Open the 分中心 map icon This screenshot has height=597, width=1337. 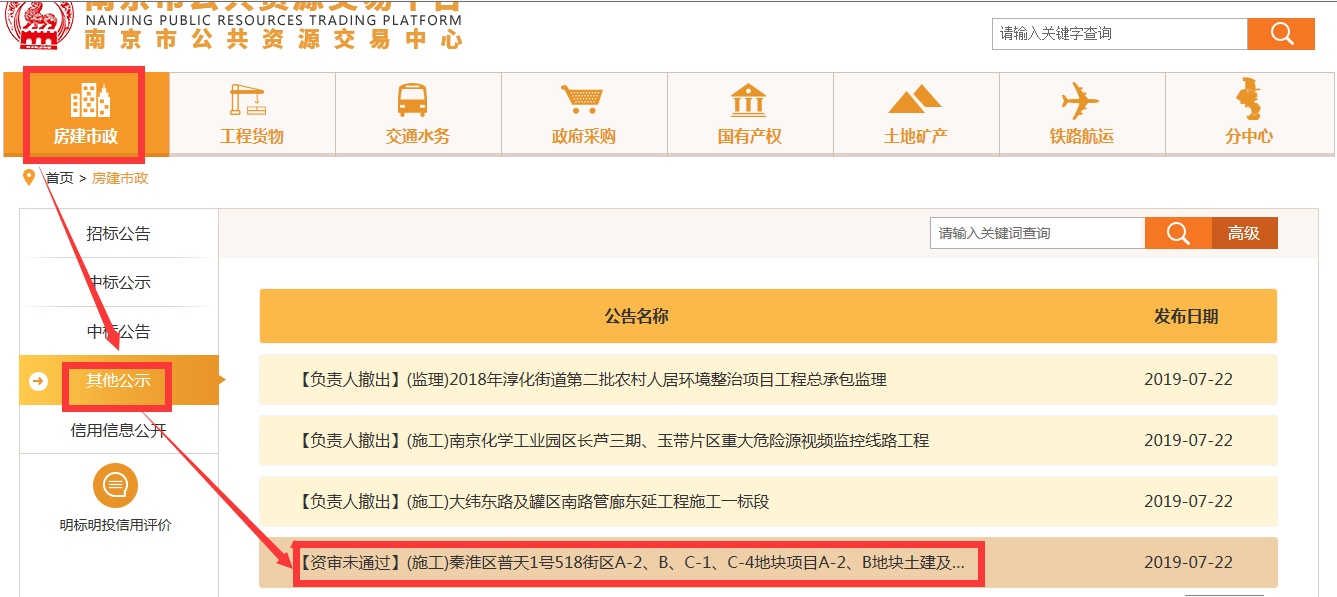pyautogui.click(x=1248, y=100)
